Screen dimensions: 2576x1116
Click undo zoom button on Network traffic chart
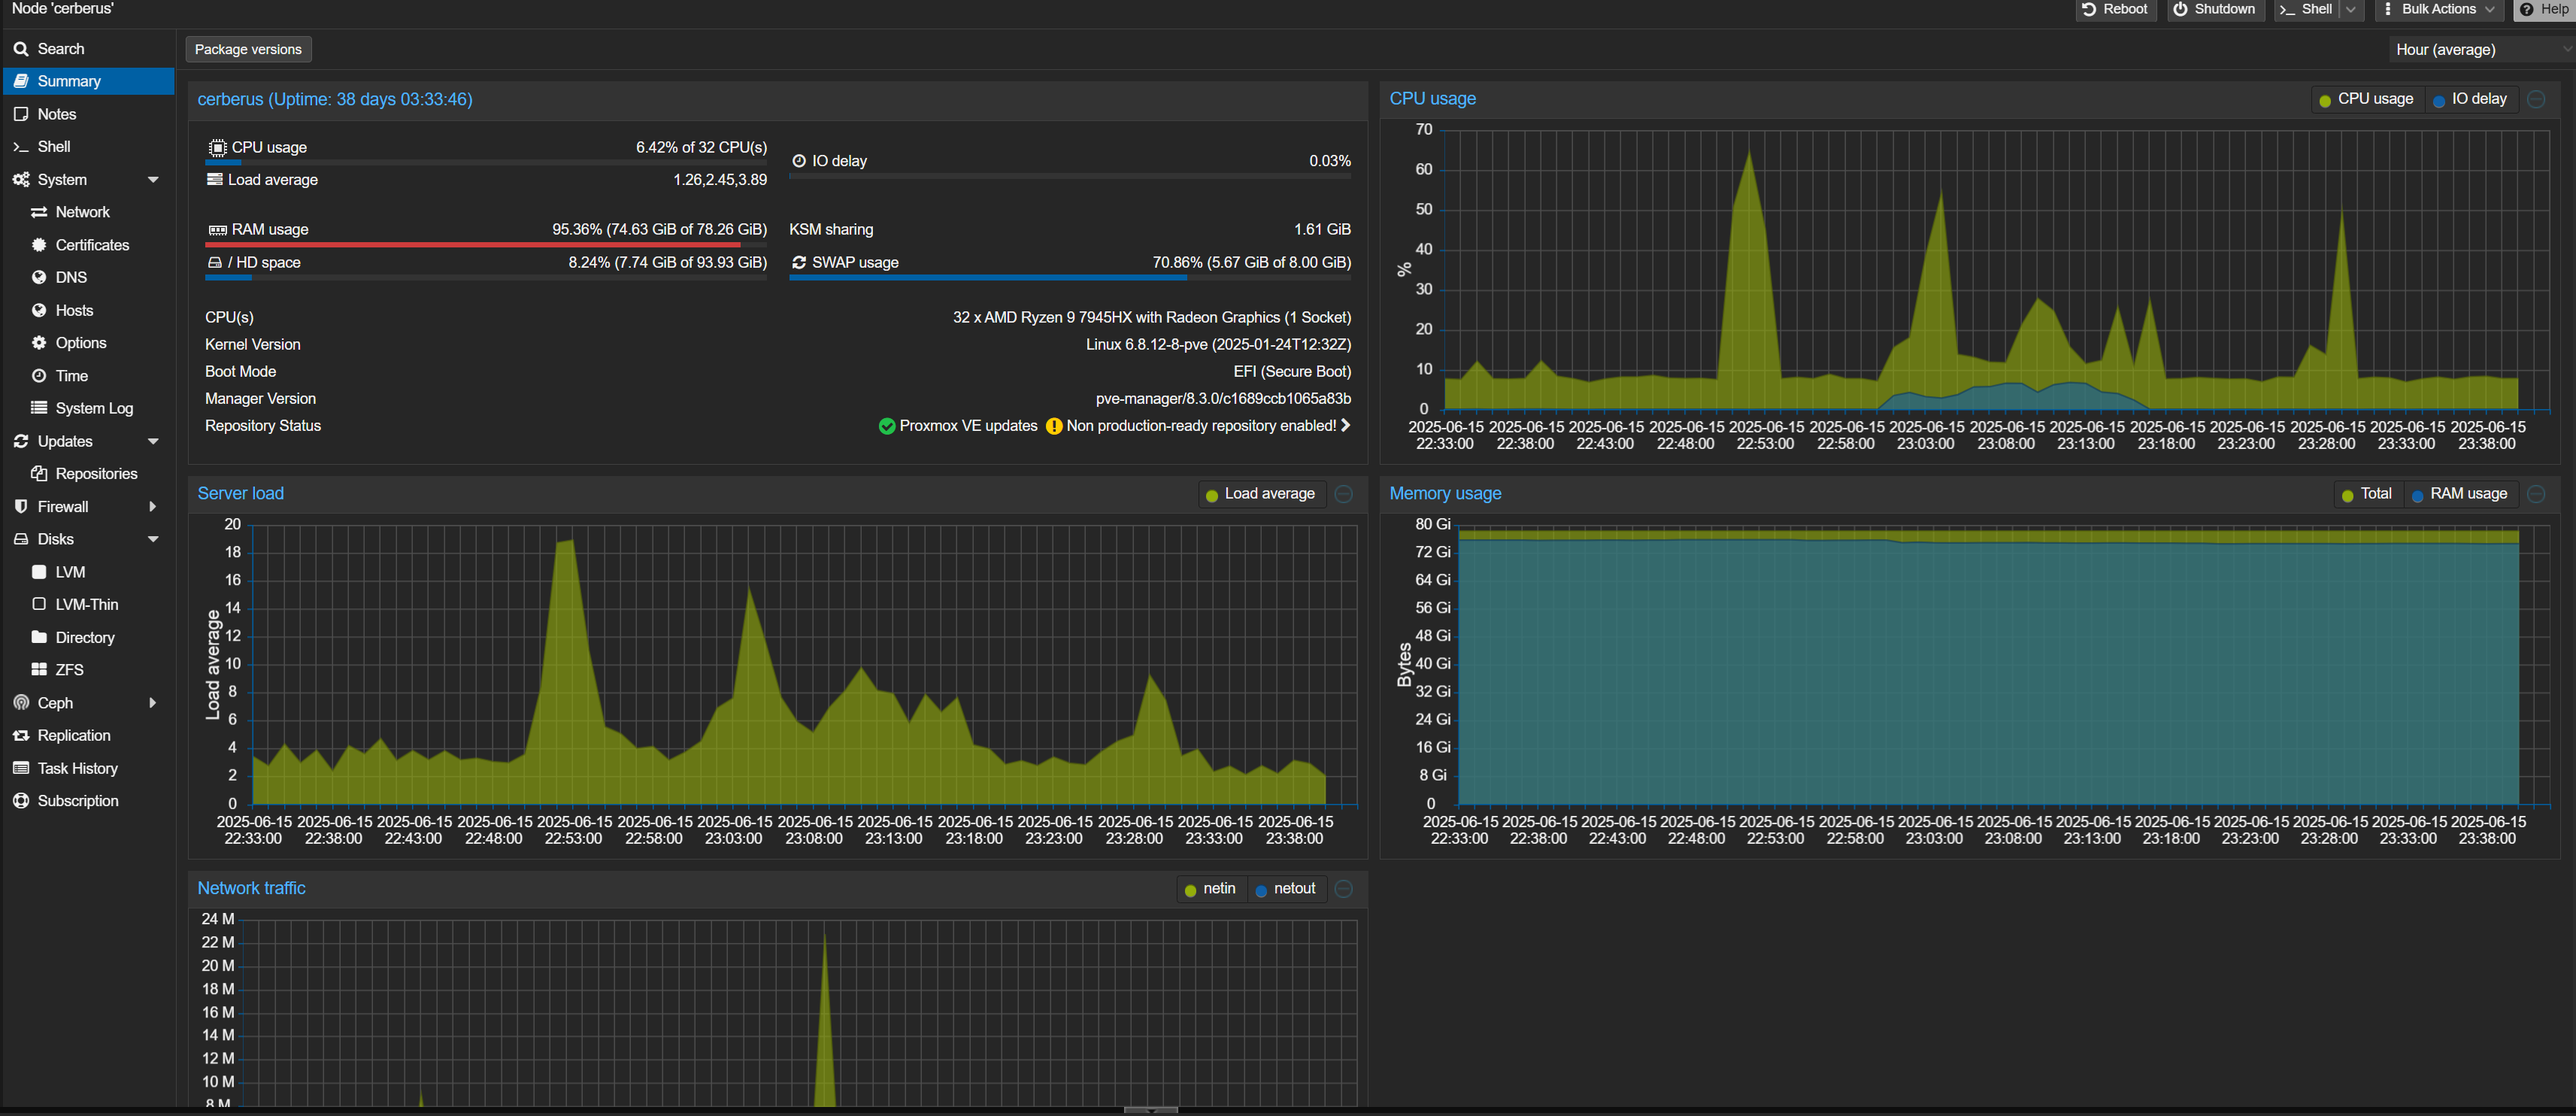[1344, 889]
